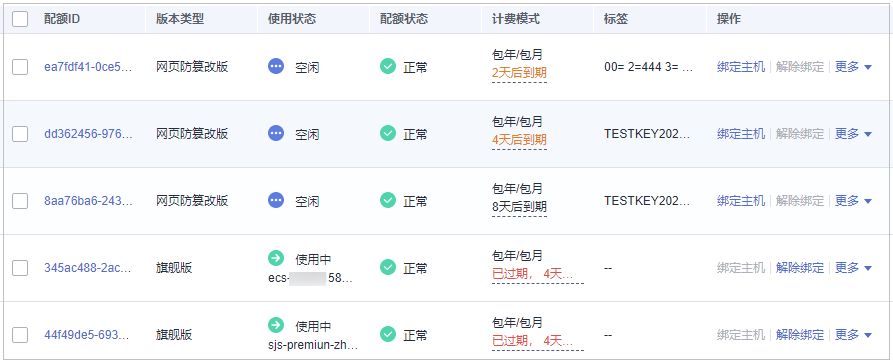Expand 更多 dropdown in ea7fdf41 row
Image resolution: width=893 pixels, height=363 pixels.
click(853, 67)
